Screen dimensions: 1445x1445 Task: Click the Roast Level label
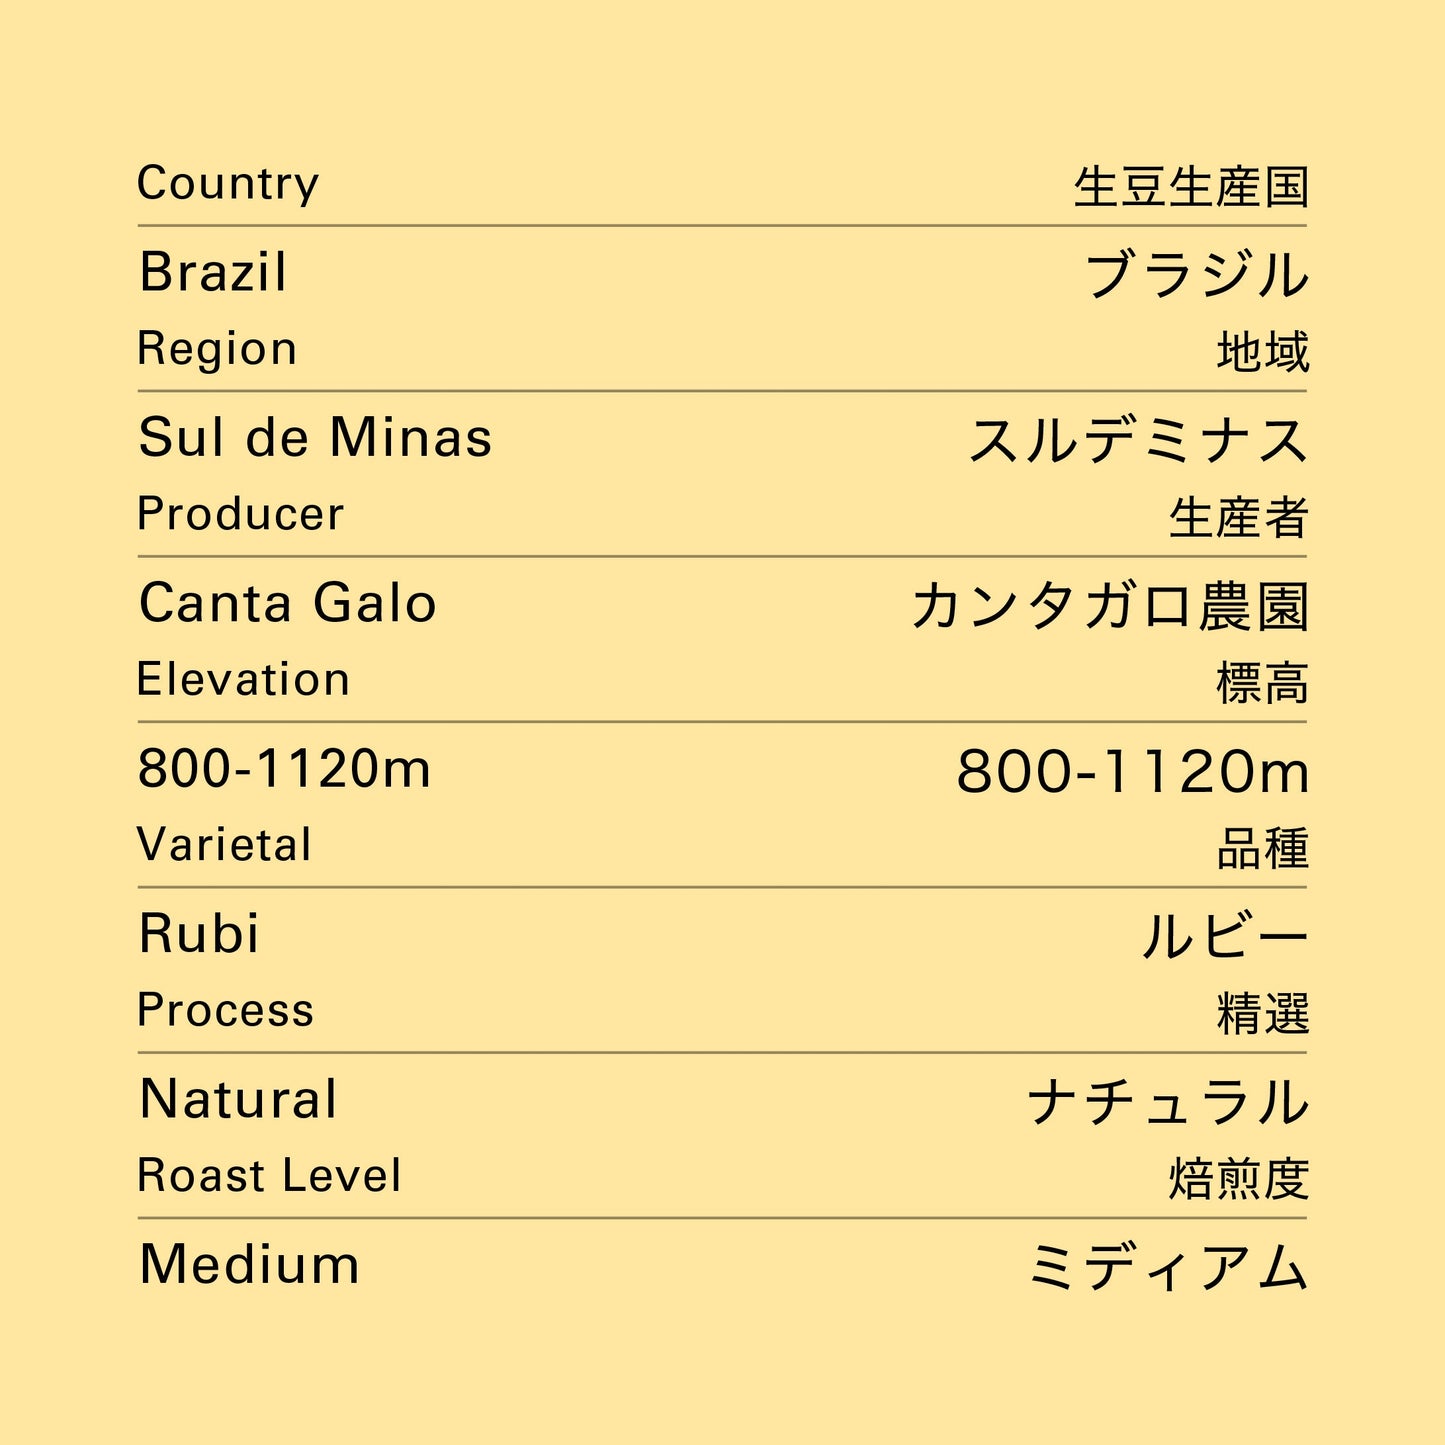point(269,1176)
